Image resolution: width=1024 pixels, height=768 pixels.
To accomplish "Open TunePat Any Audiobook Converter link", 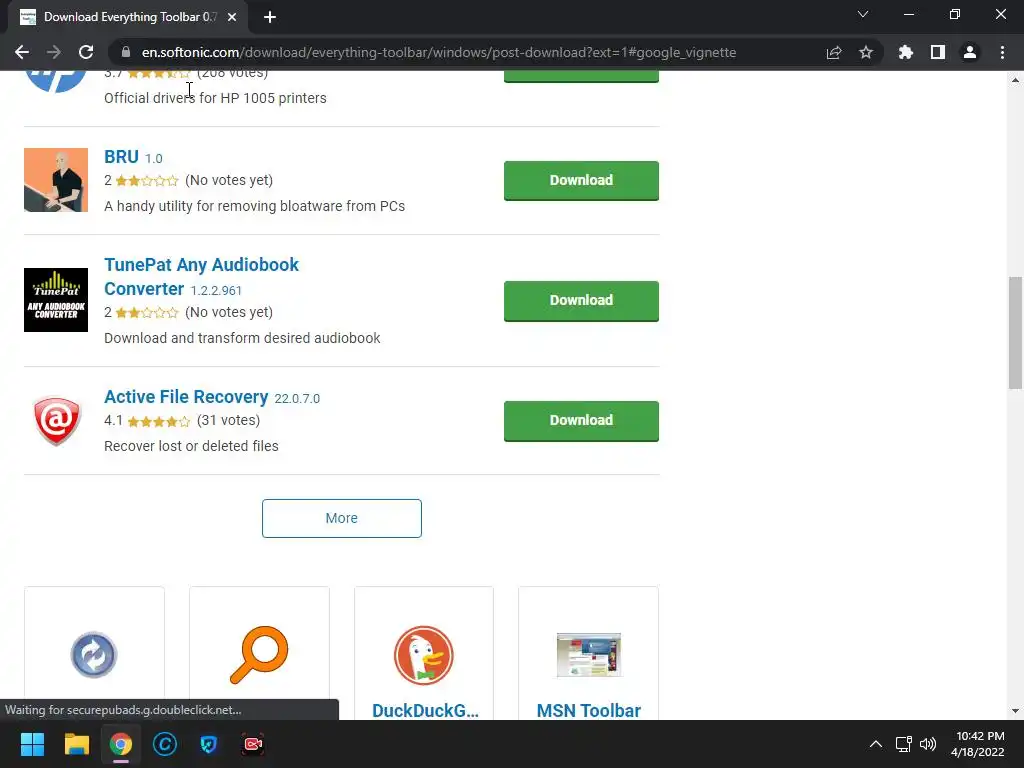I will click(201, 276).
